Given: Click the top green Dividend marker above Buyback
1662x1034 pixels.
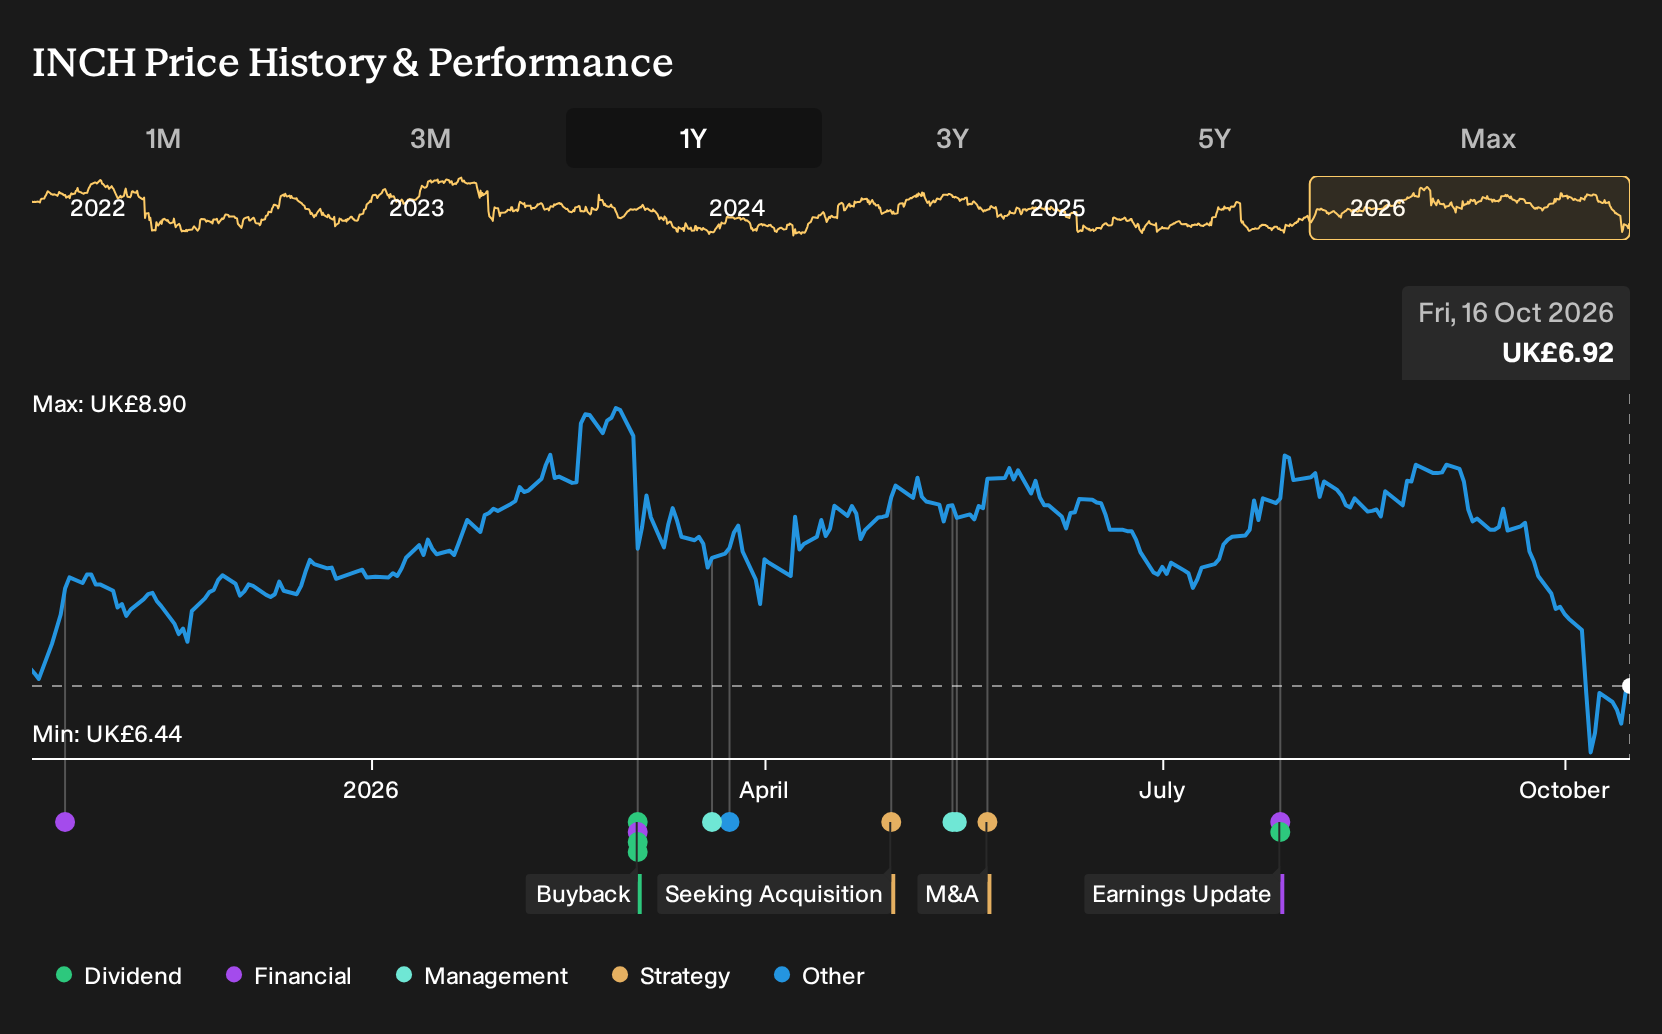Looking at the screenshot, I should [637, 821].
